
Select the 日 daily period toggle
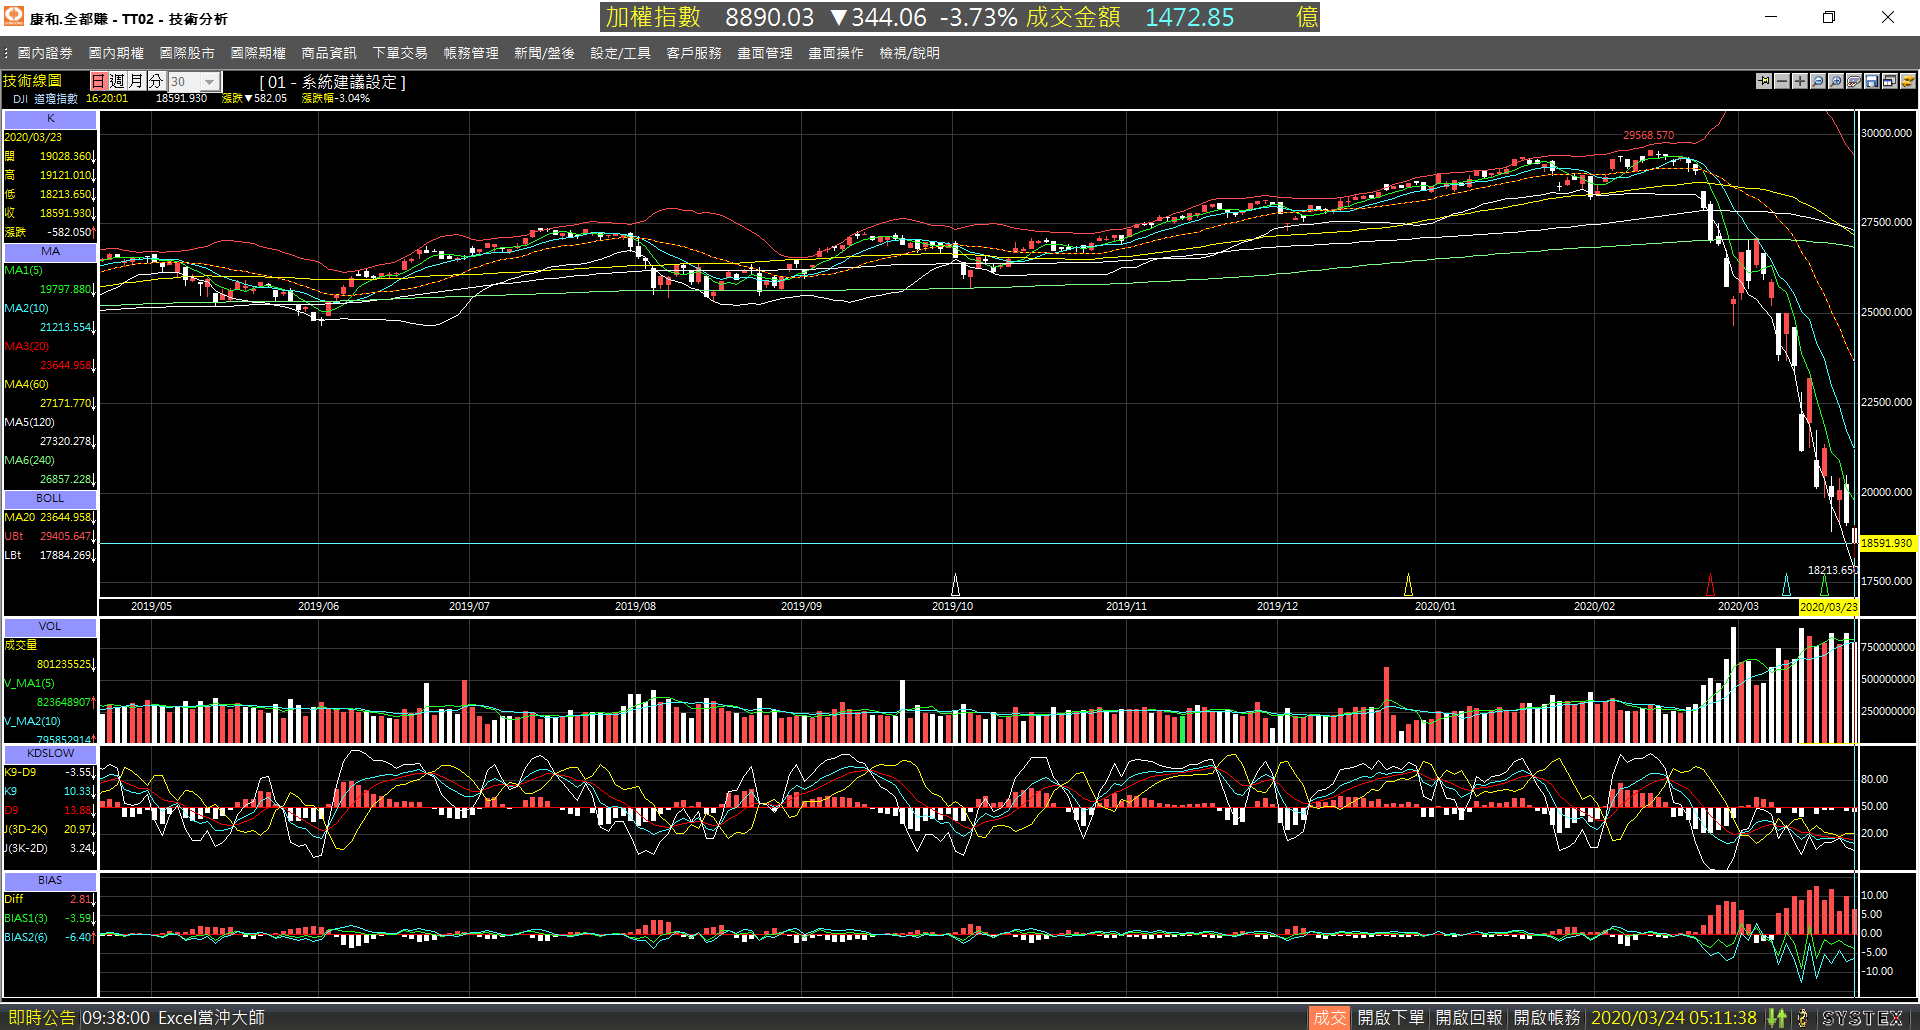[x=98, y=81]
